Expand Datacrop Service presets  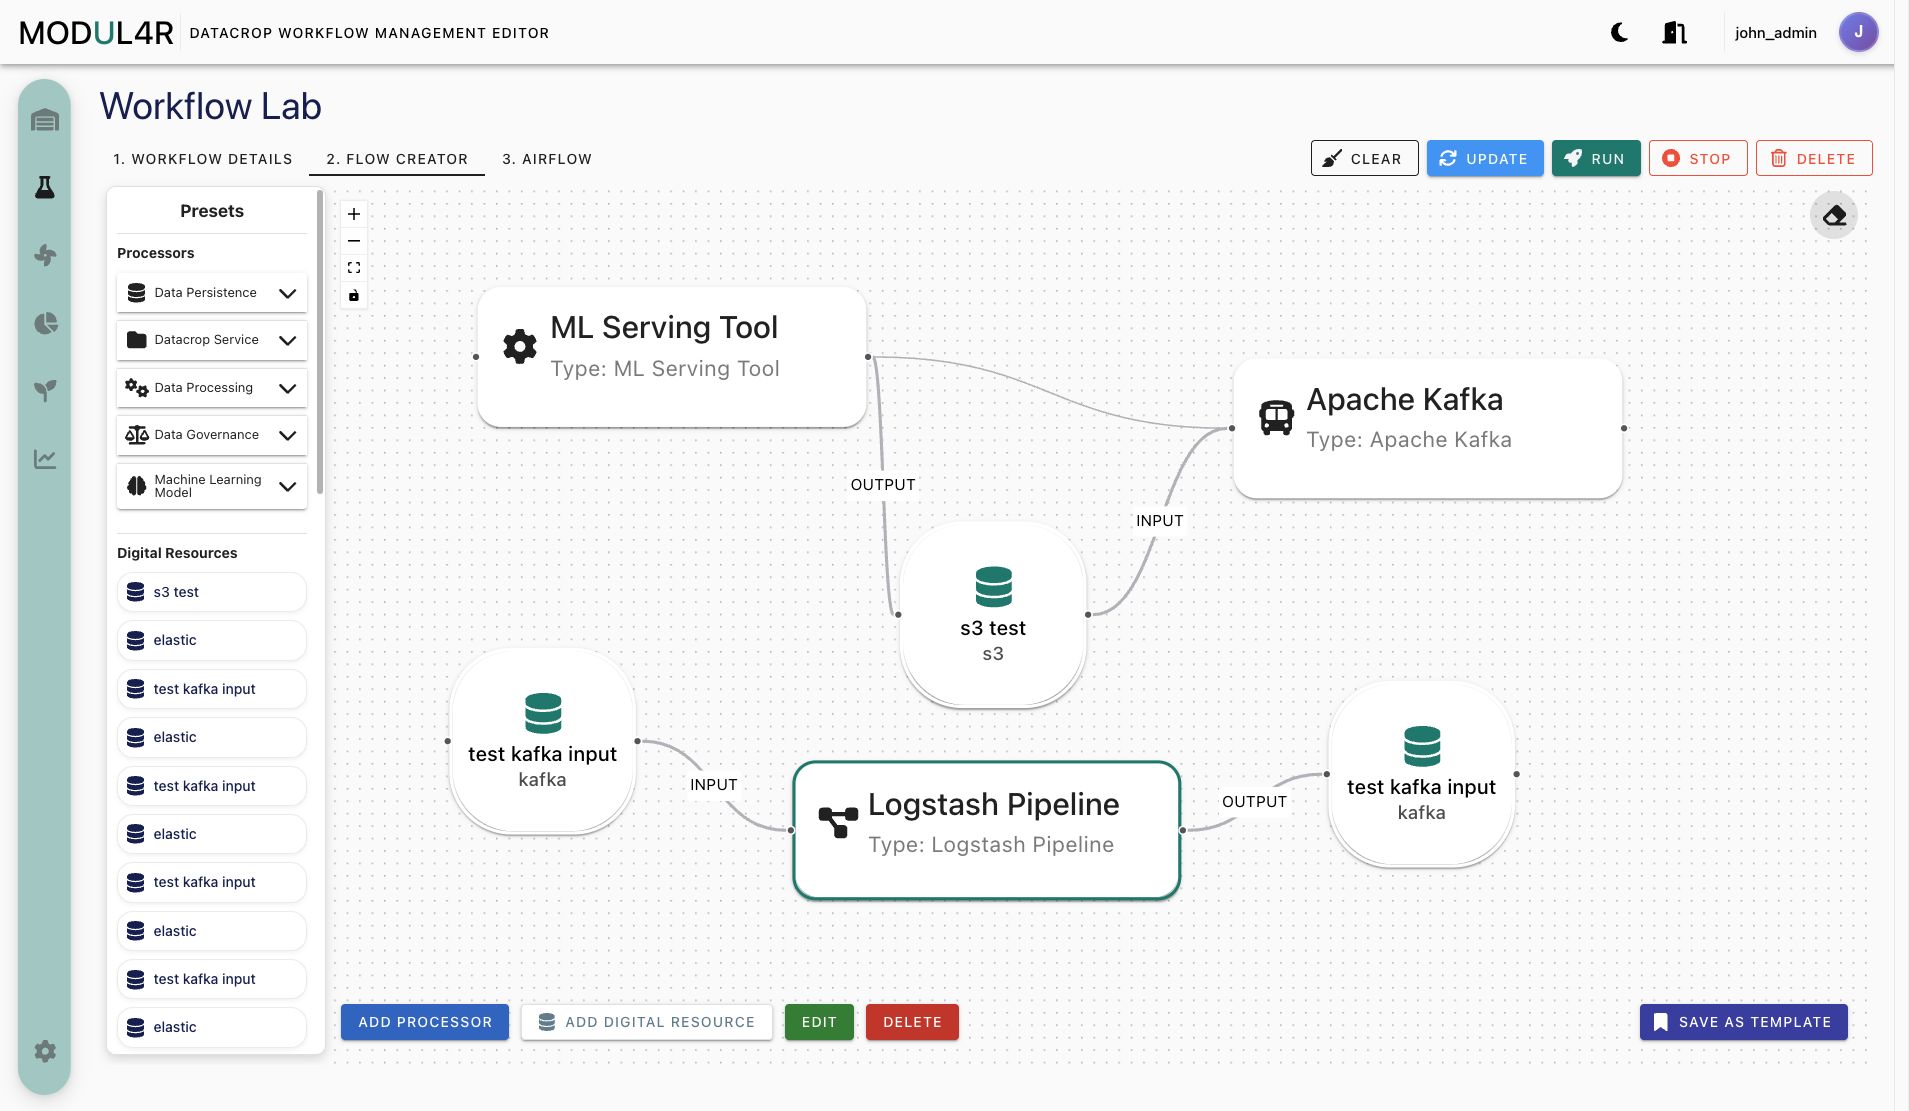coord(212,340)
